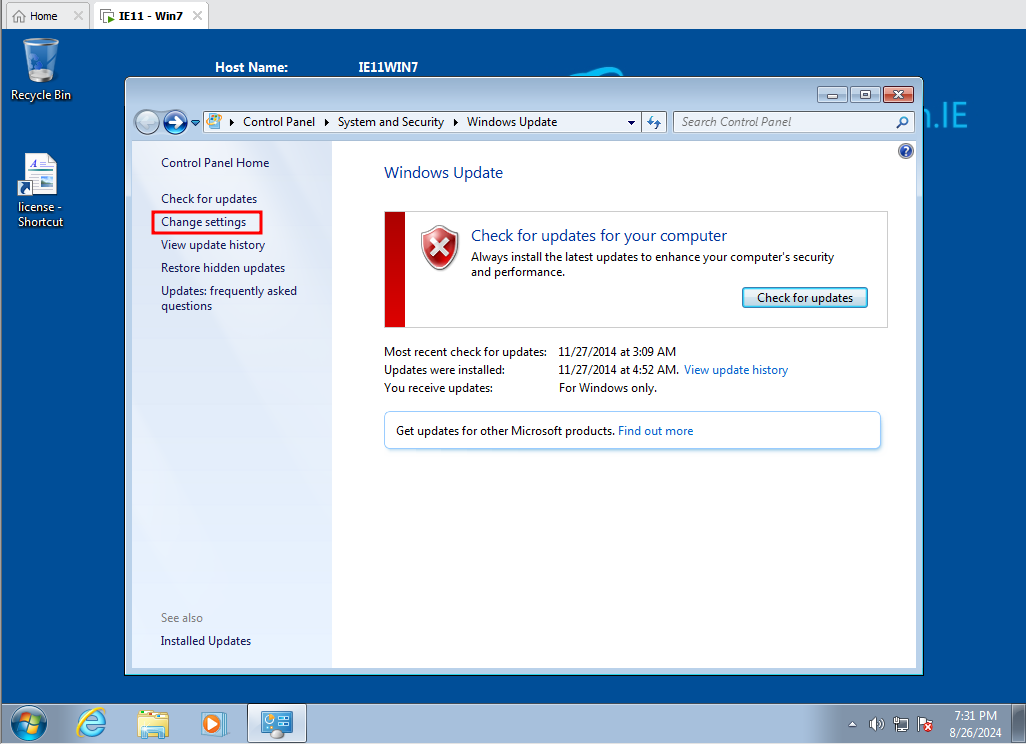Maximize the Windows Update window
Screen dimensions: 1026x745
click(x=865, y=95)
